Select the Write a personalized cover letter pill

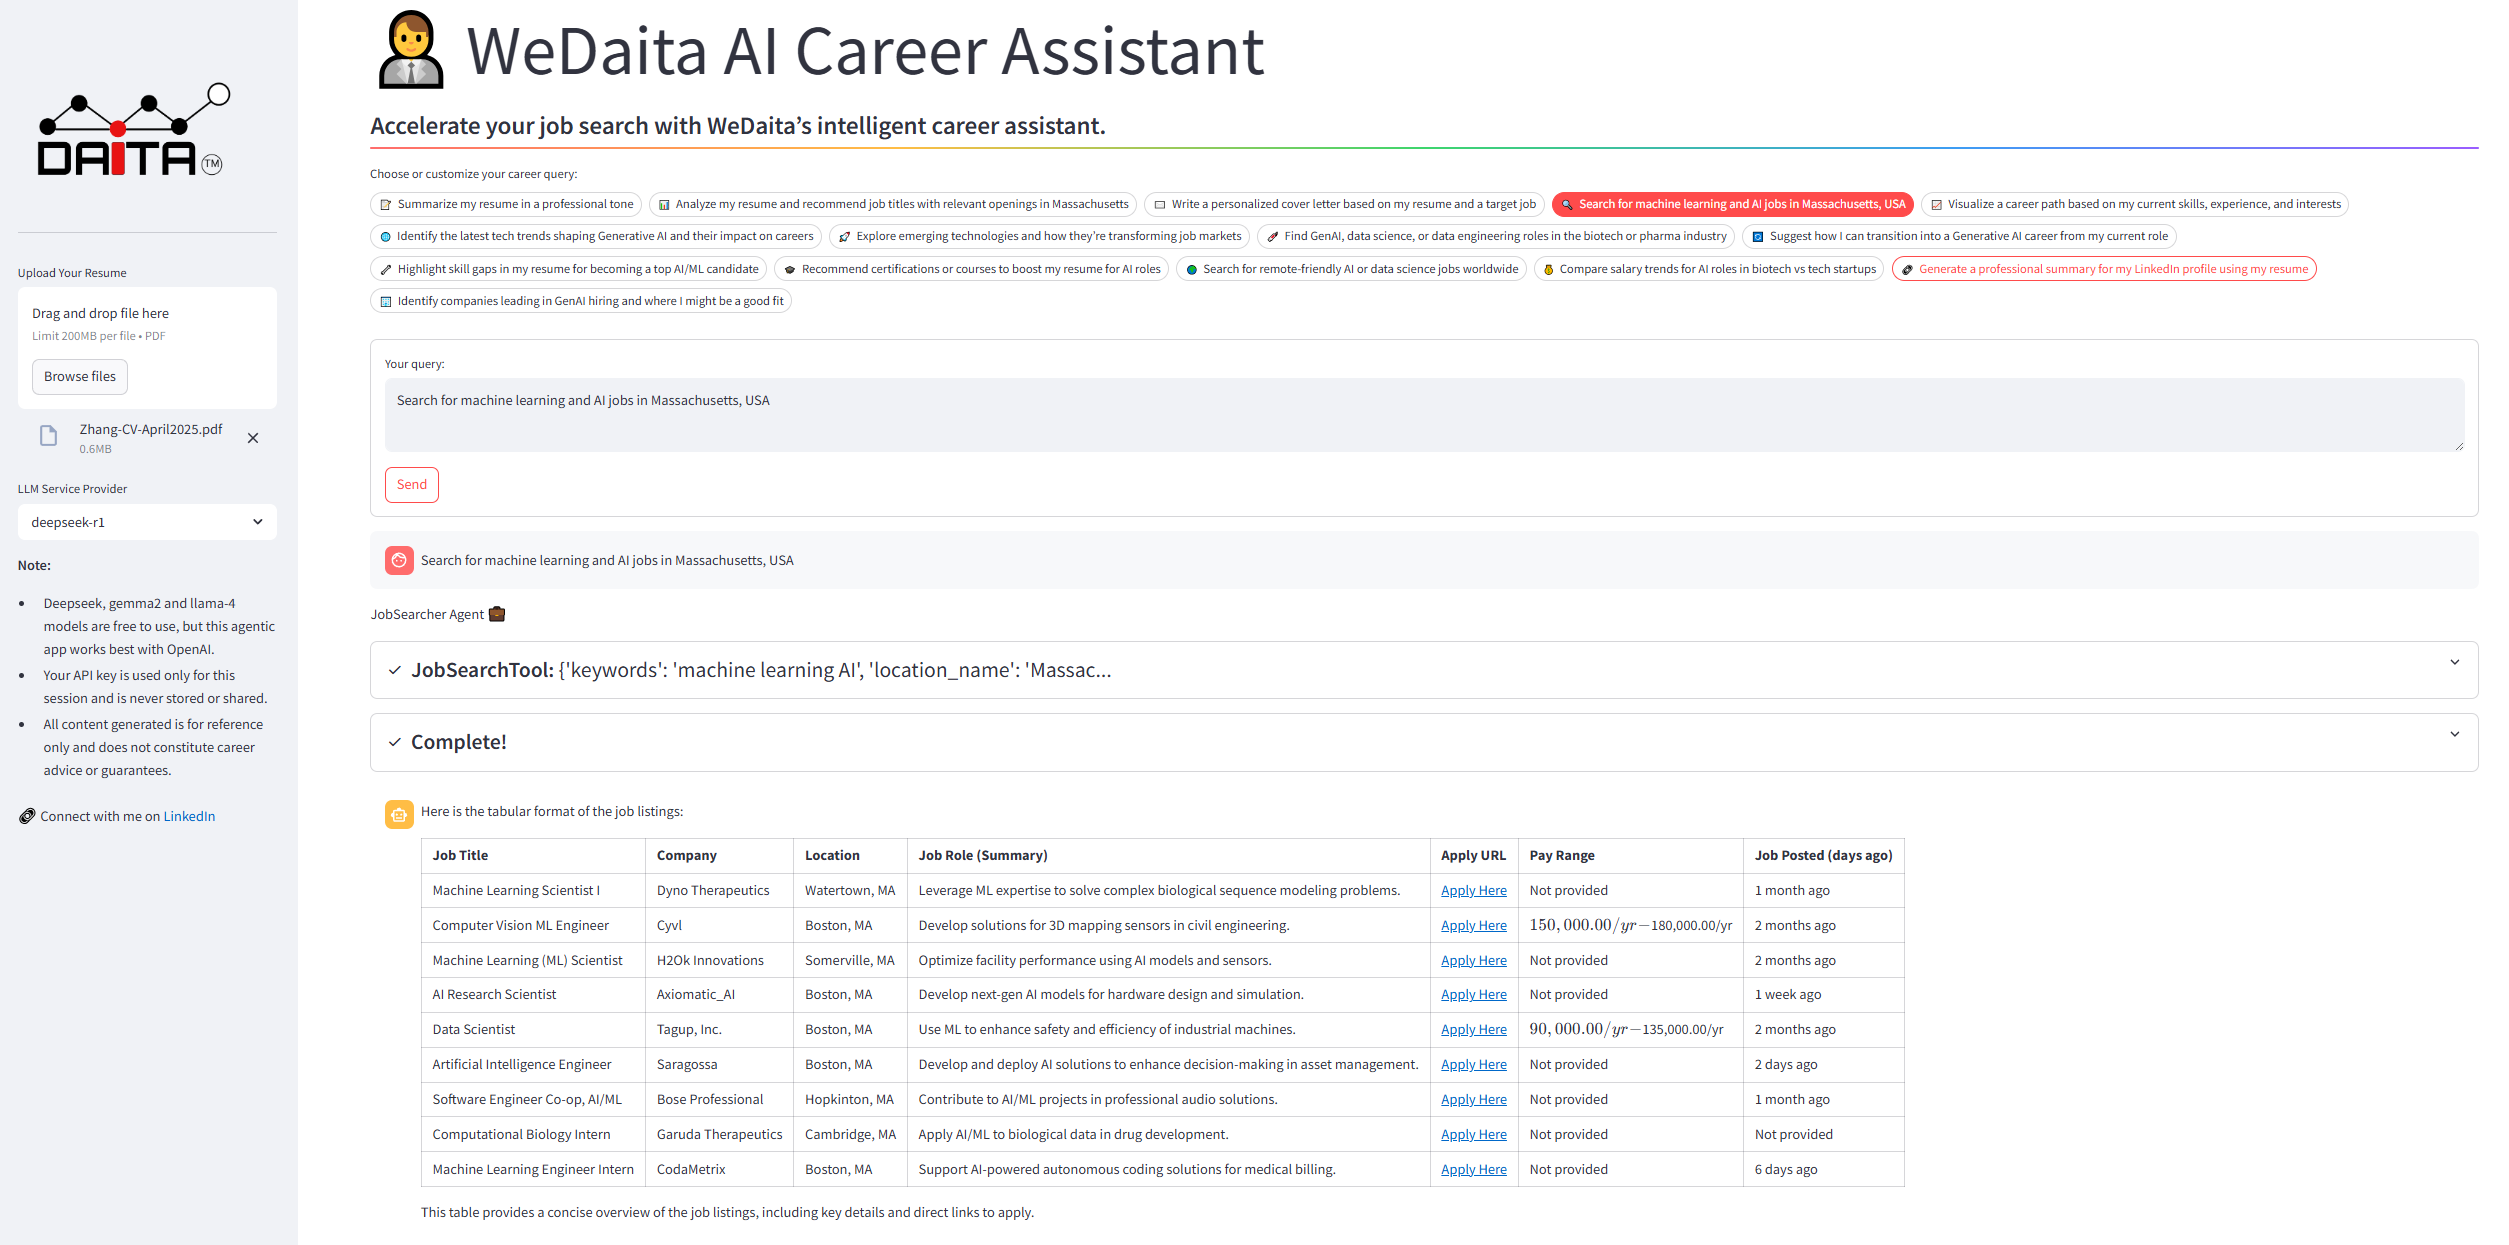point(1344,204)
